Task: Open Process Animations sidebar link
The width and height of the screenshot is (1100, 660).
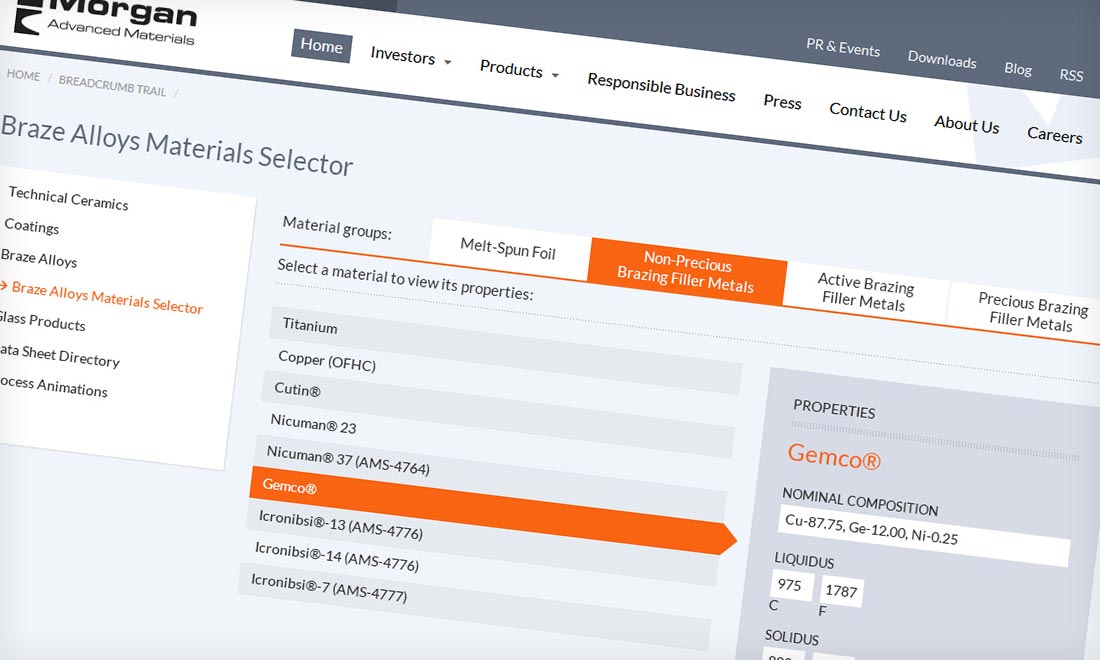Action: coord(53,385)
